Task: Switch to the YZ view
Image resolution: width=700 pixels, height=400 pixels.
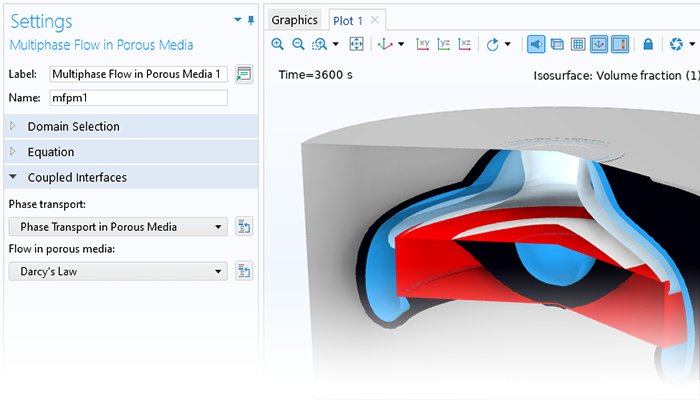Action: tap(443, 44)
